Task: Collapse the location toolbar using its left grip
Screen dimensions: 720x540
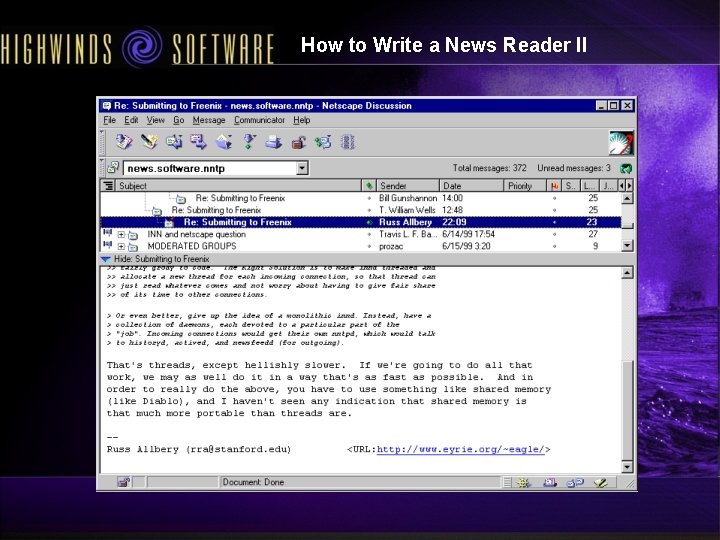Action: point(102,168)
